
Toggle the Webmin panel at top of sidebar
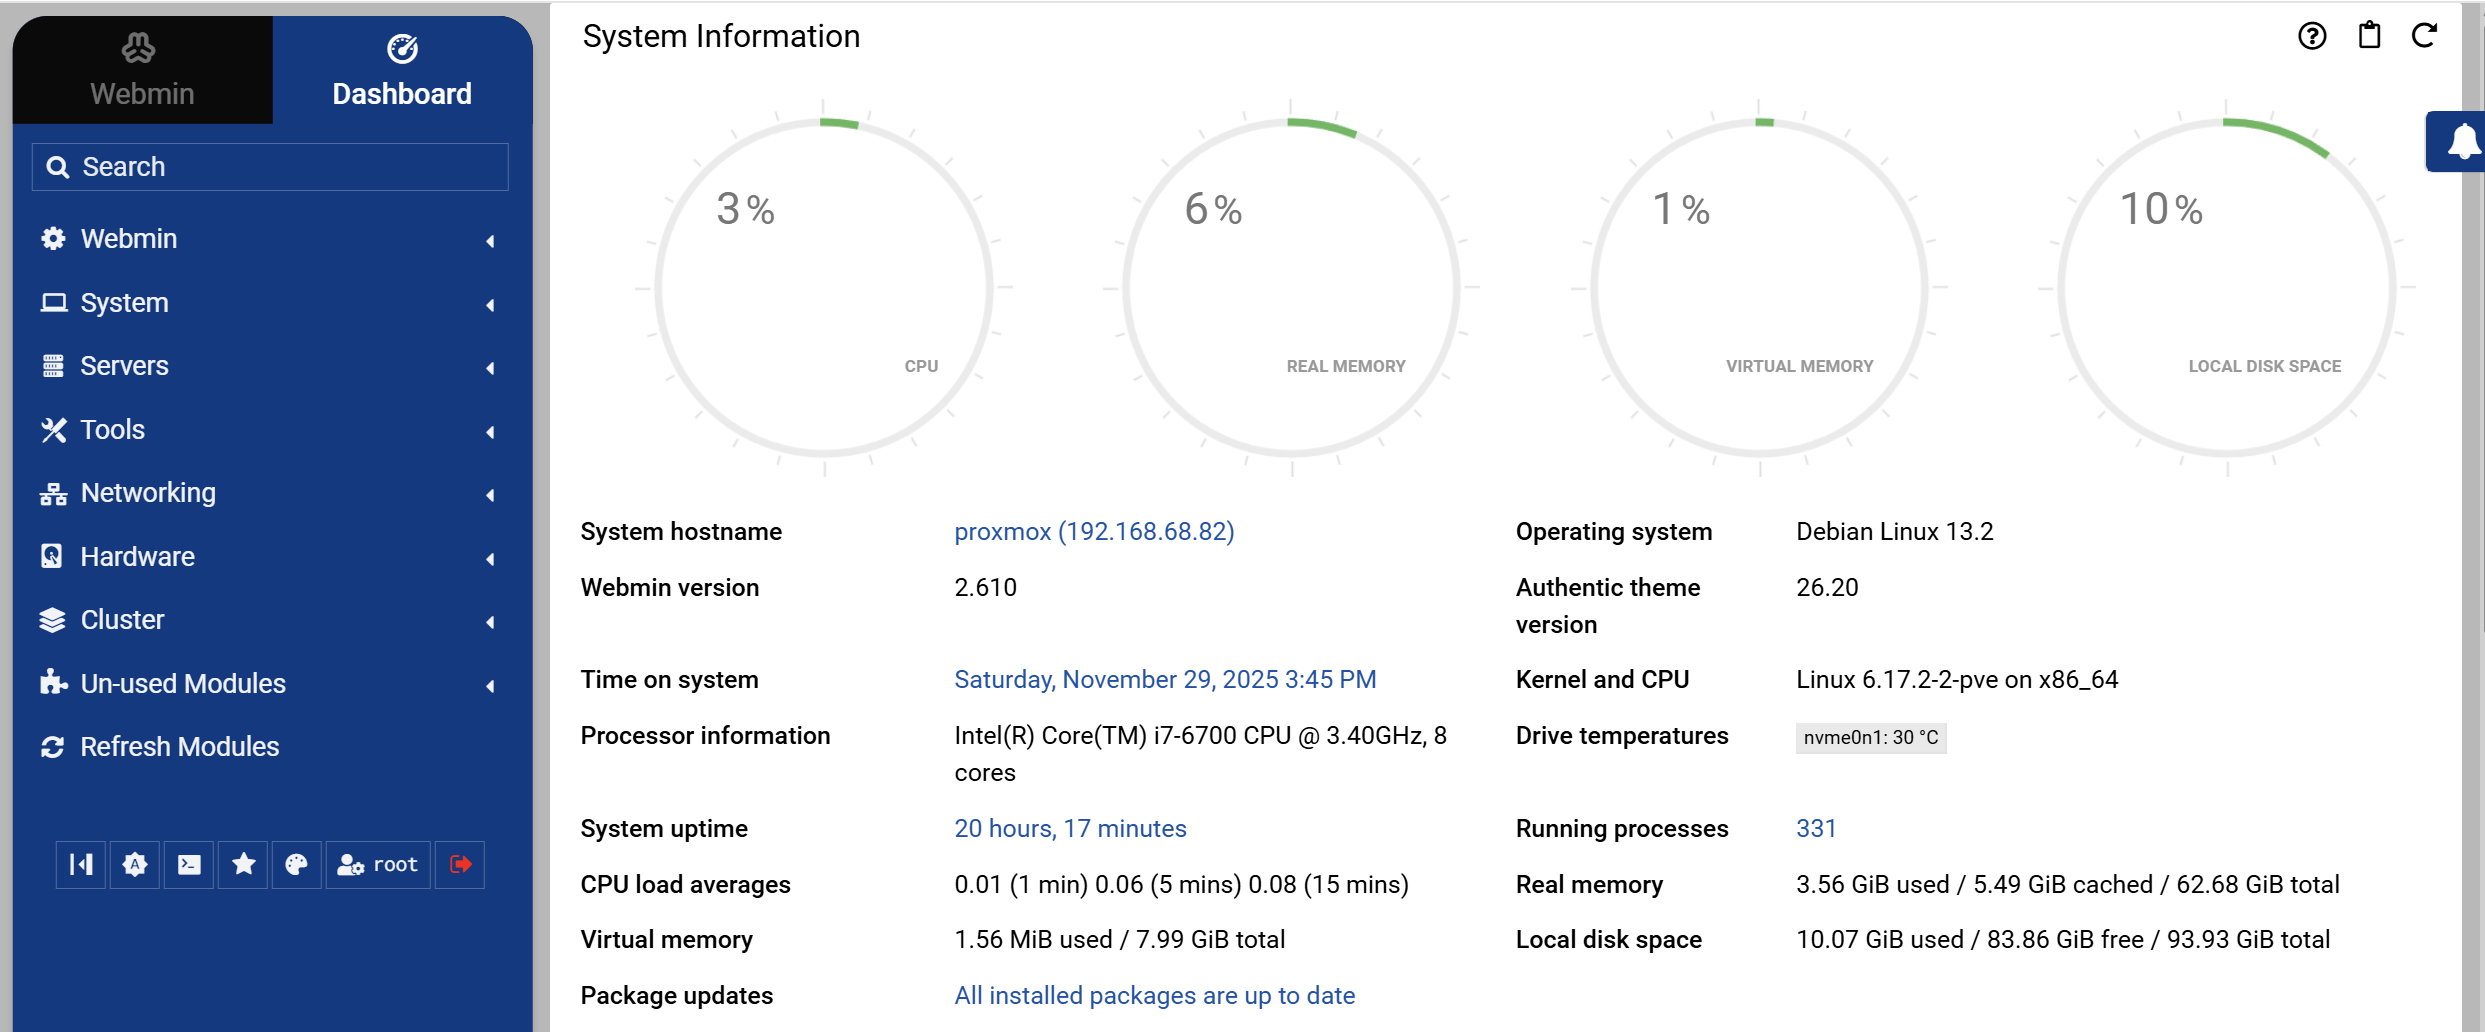click(x=142, y=70)
